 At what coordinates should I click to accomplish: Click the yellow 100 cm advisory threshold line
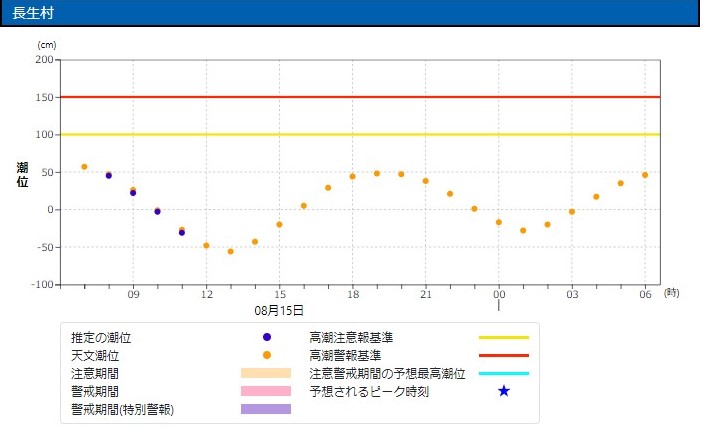pos(360,135)
